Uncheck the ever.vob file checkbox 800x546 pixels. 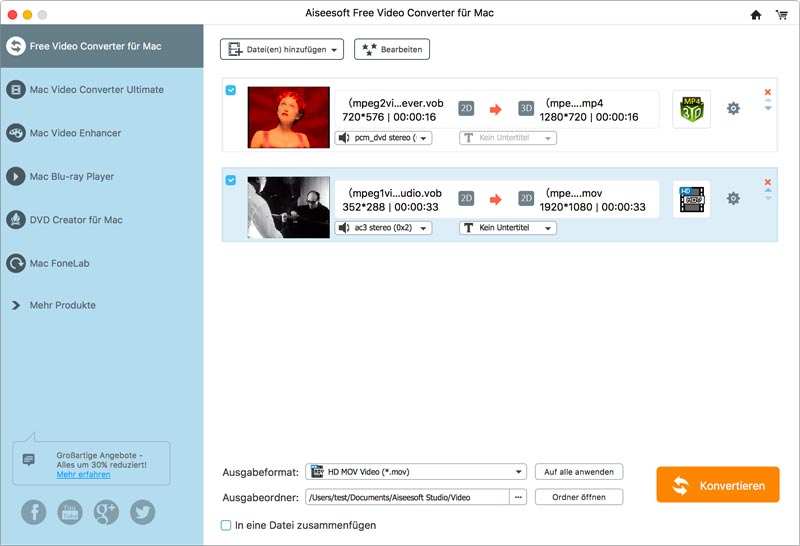point(231,90)
